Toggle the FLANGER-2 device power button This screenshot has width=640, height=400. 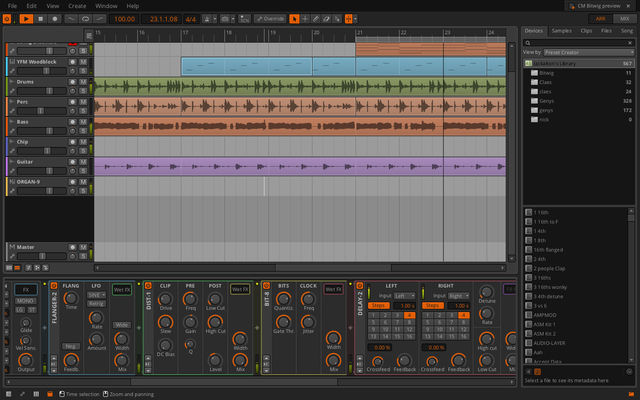pyautogui.click(x=54, y=286)
